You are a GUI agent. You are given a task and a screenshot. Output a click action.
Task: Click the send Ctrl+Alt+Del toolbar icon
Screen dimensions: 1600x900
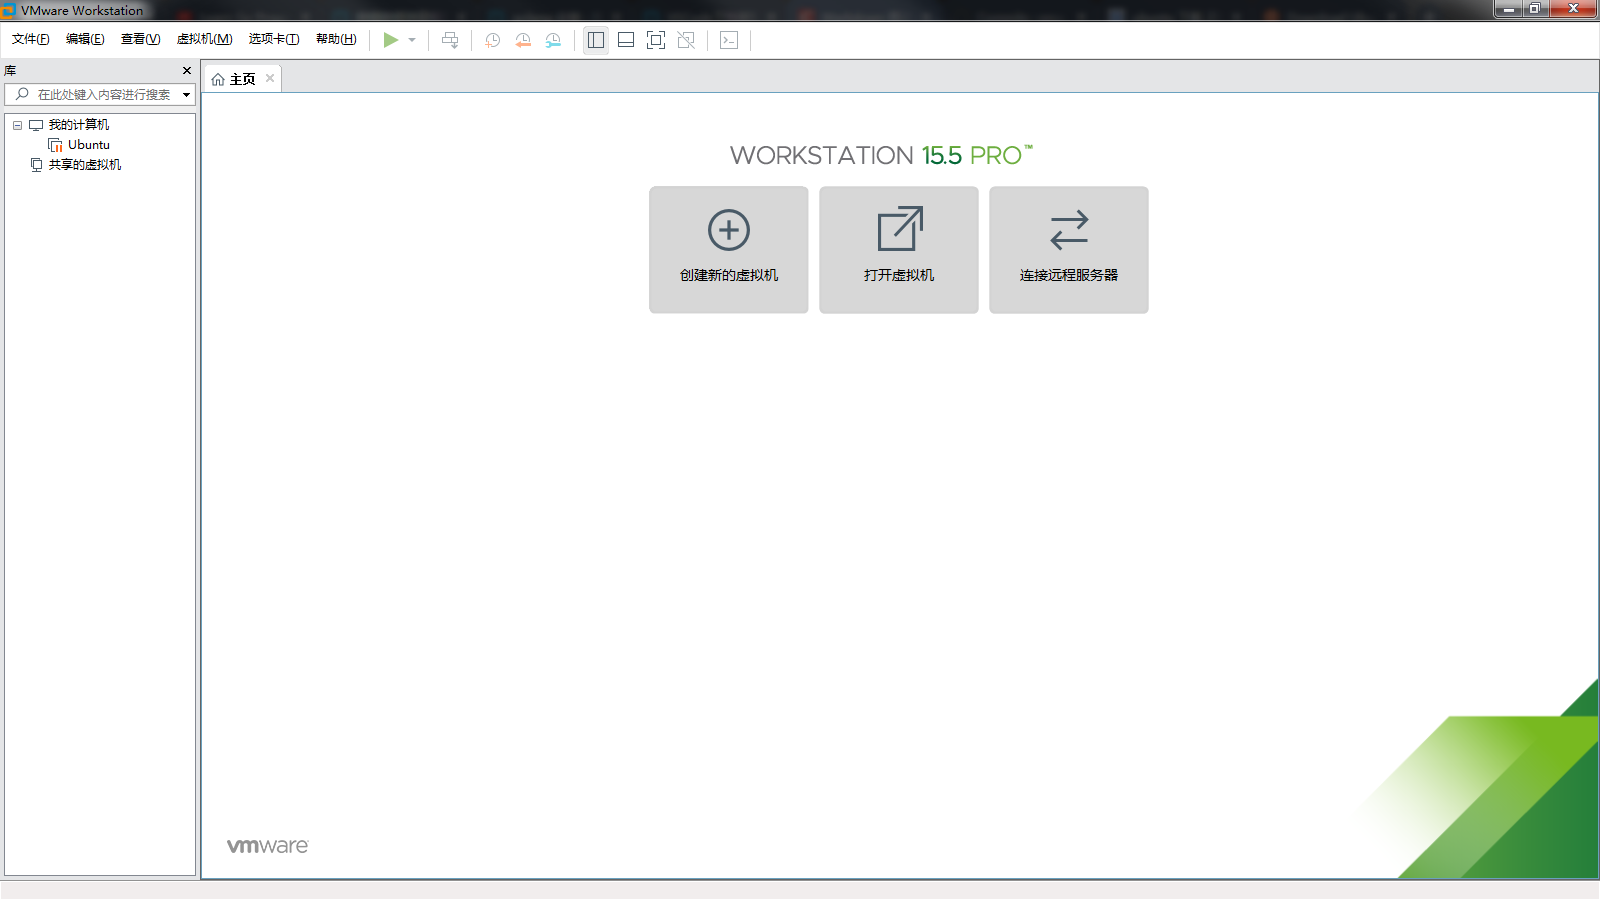pos(450,40)
